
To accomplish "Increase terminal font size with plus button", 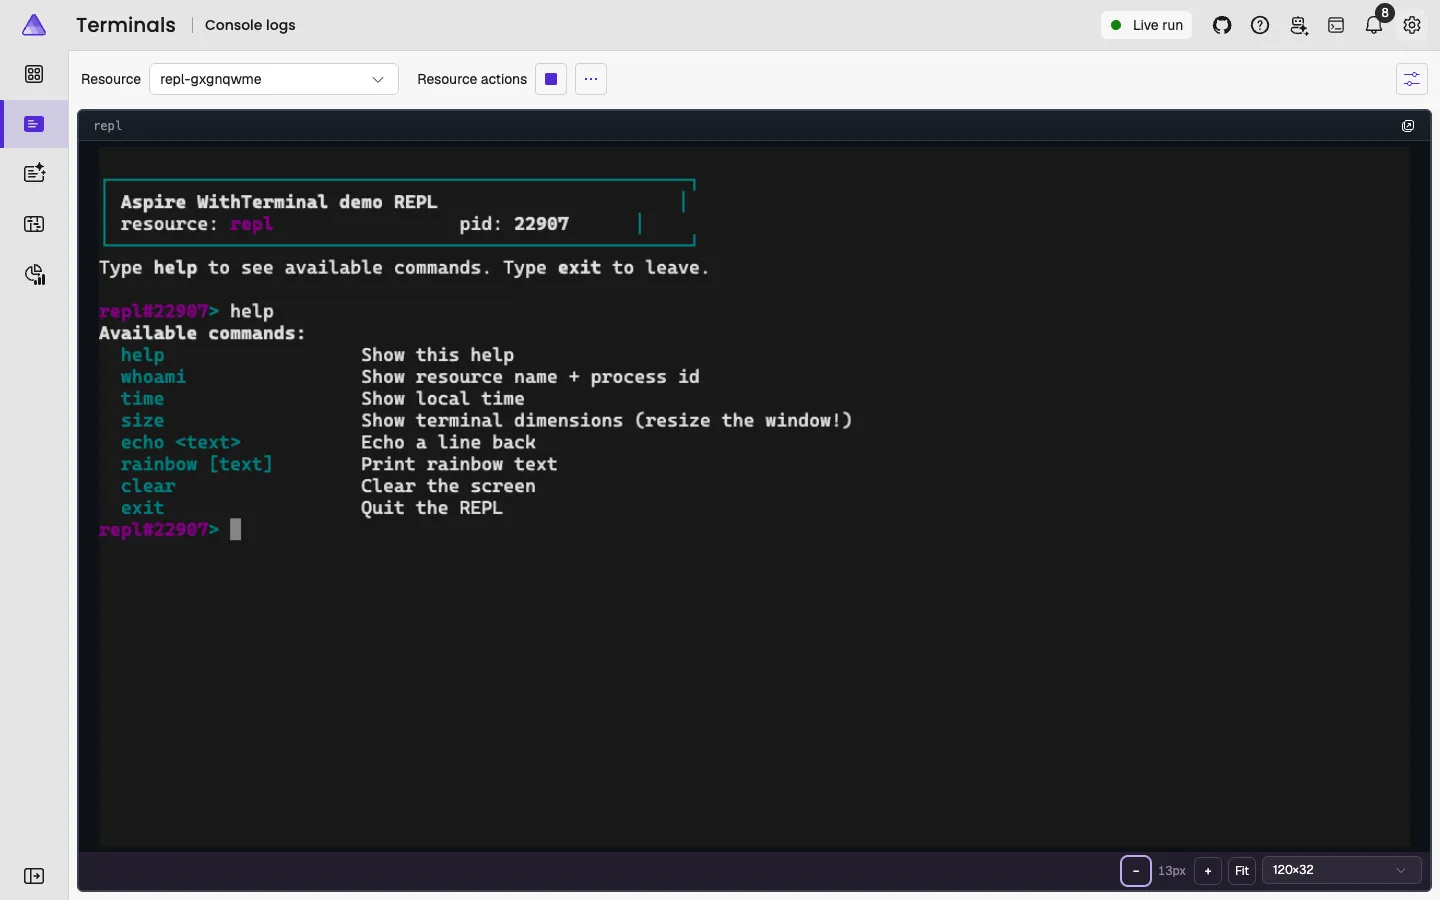I will [1208, 871].
